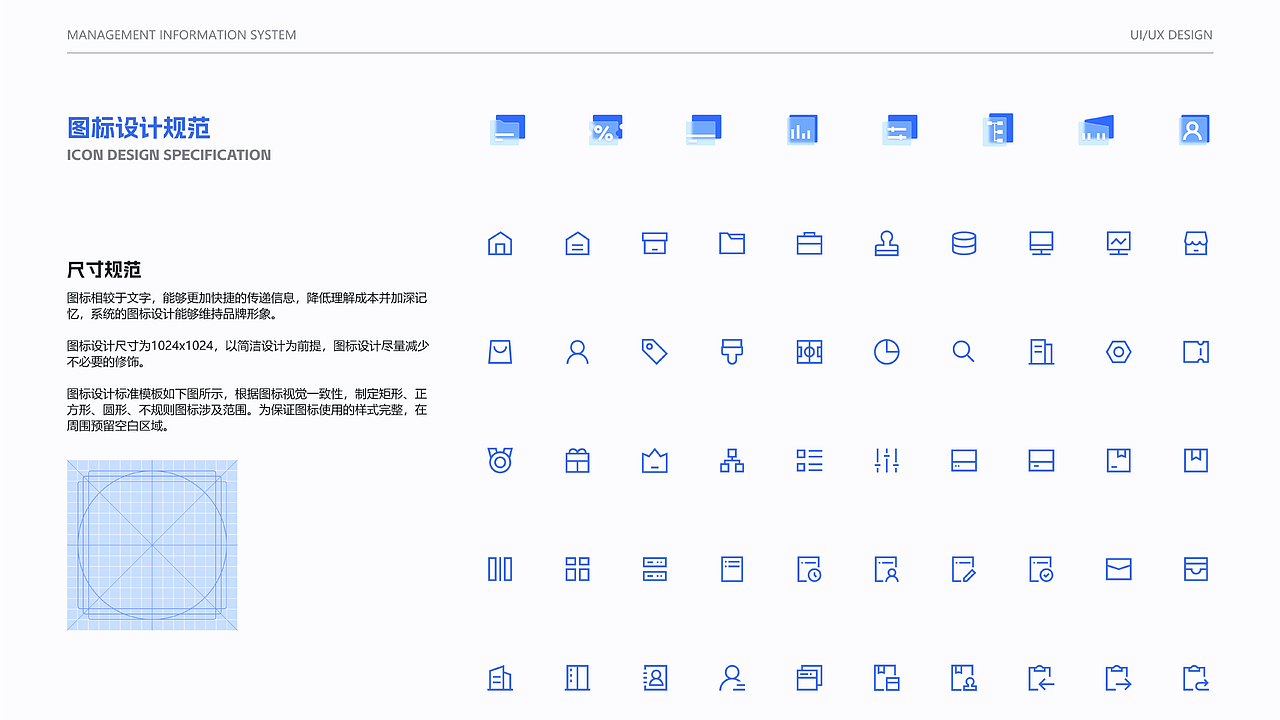Click the storefront awning icon
This screenshot has width=1280, height=720.
point(1196,243)
